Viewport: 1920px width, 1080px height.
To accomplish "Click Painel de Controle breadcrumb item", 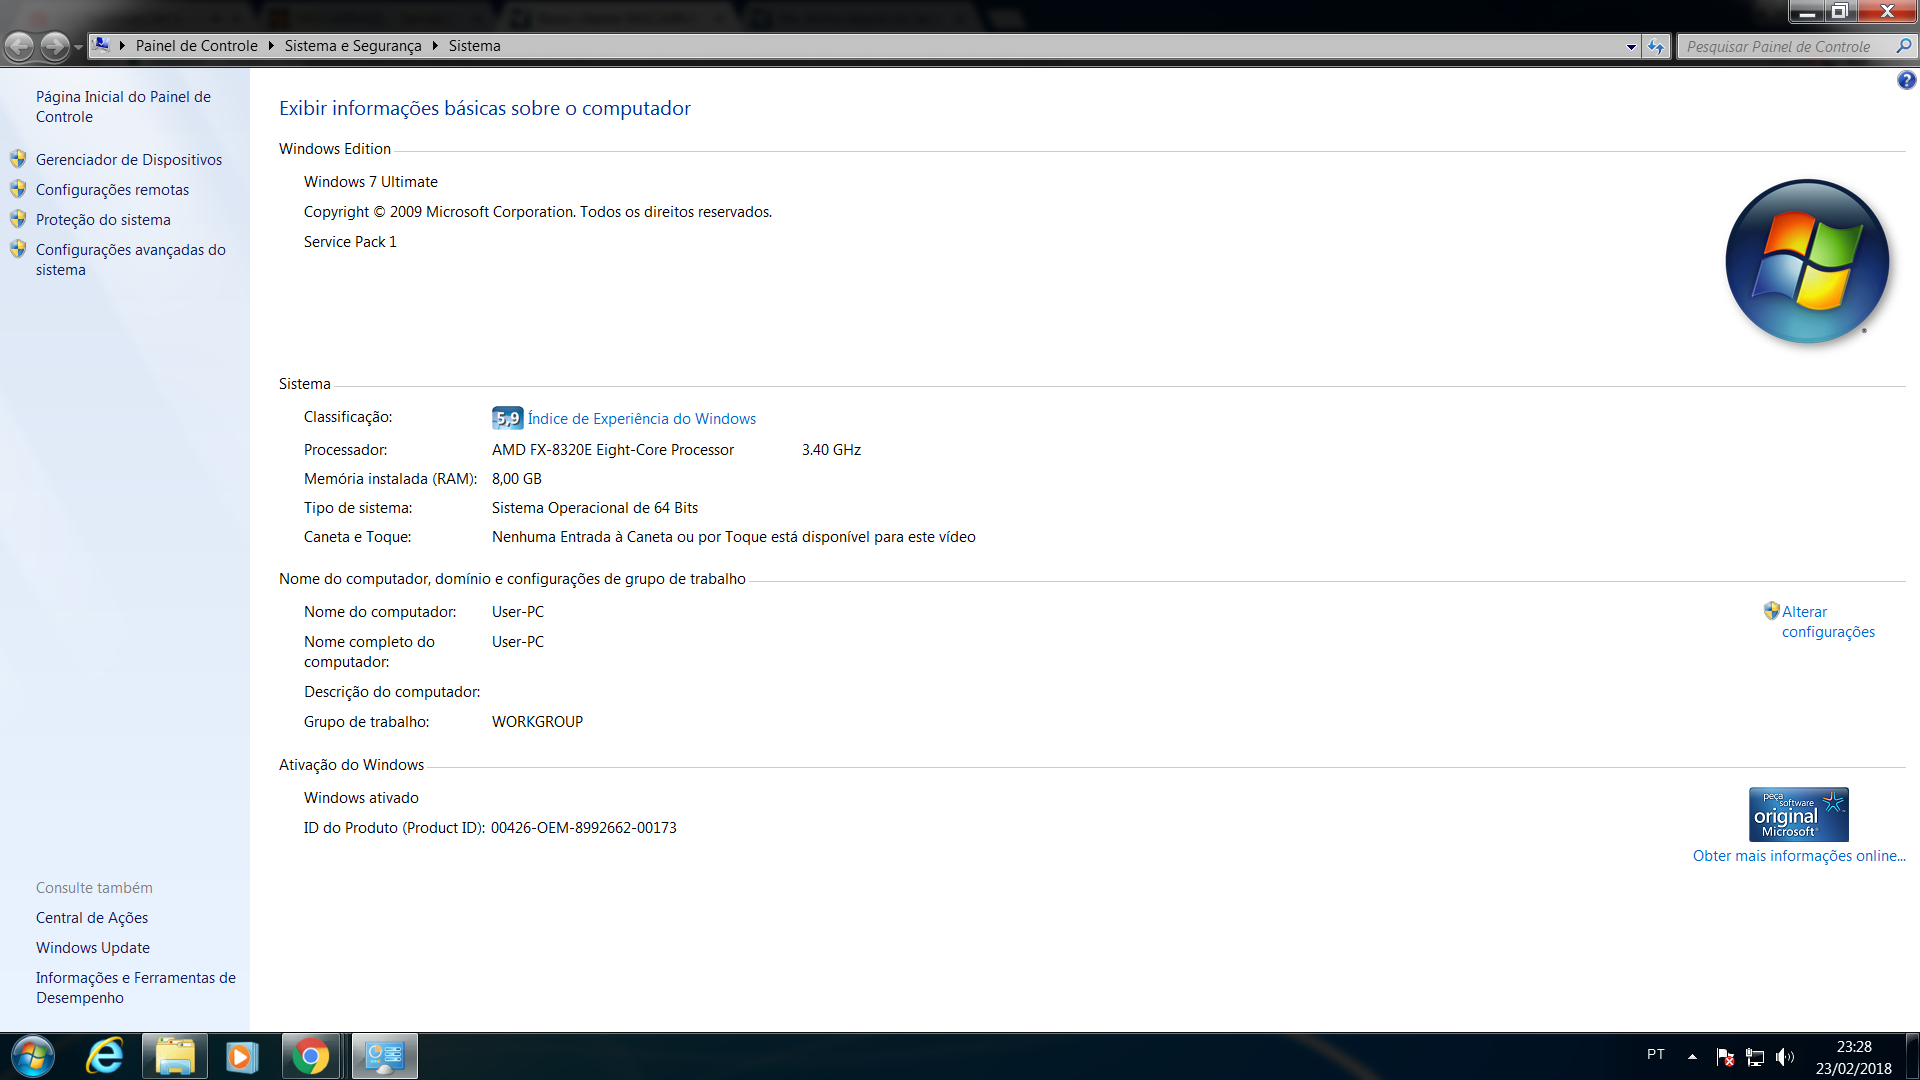I will point(196,46).
